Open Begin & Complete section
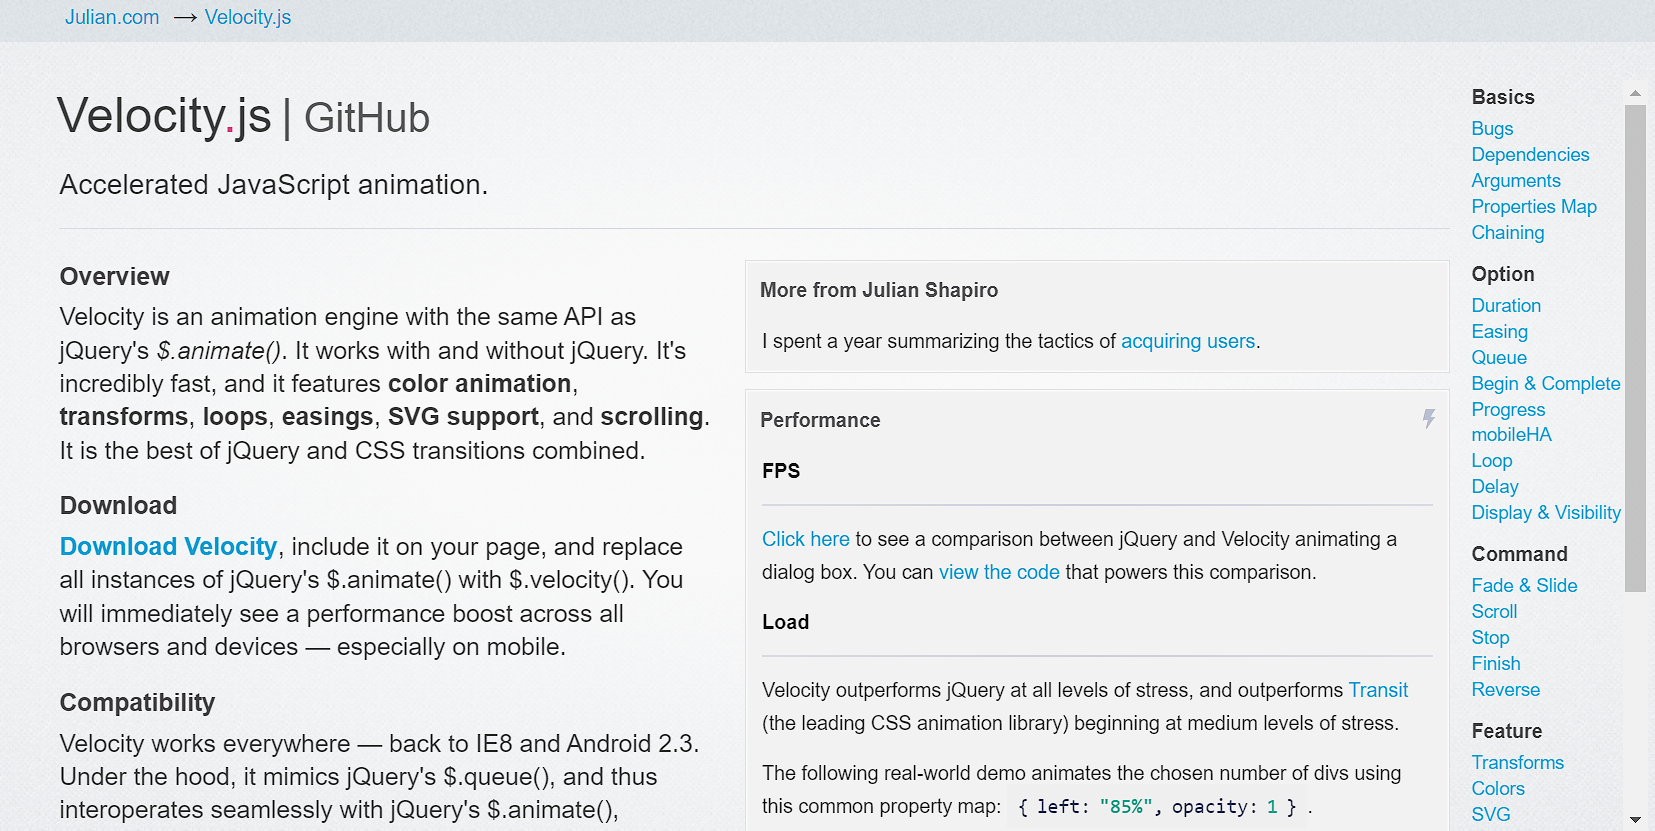The width and height of the screenshot is (1655, 831). tap(1546, 383)
